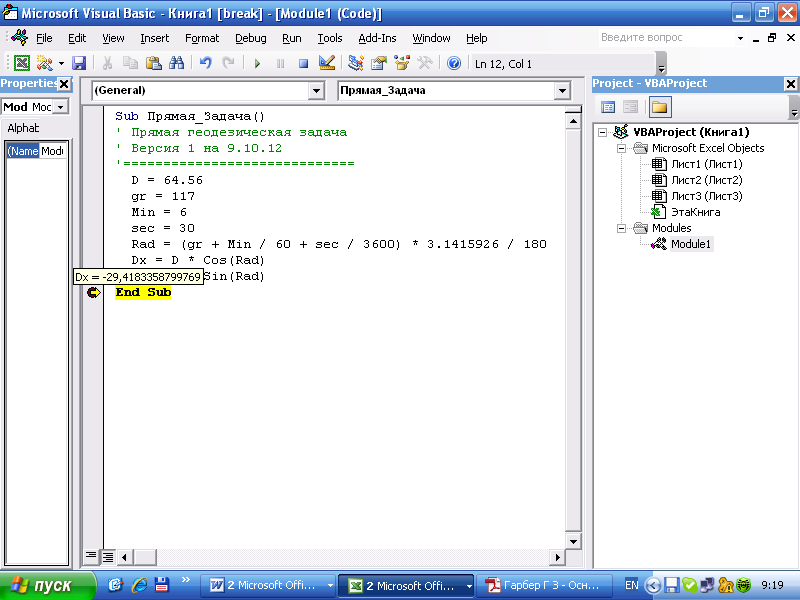This screenshot has width=800, height=600.
Task: Select Лист3 (Лист3) in project tree
Action: coord(707,196)
